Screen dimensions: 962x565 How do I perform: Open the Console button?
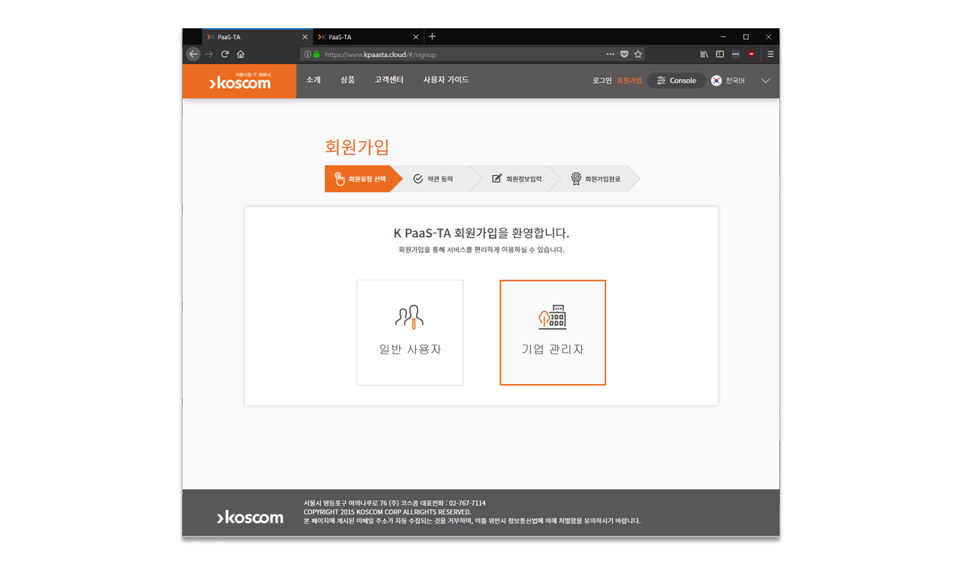(676, 81)
